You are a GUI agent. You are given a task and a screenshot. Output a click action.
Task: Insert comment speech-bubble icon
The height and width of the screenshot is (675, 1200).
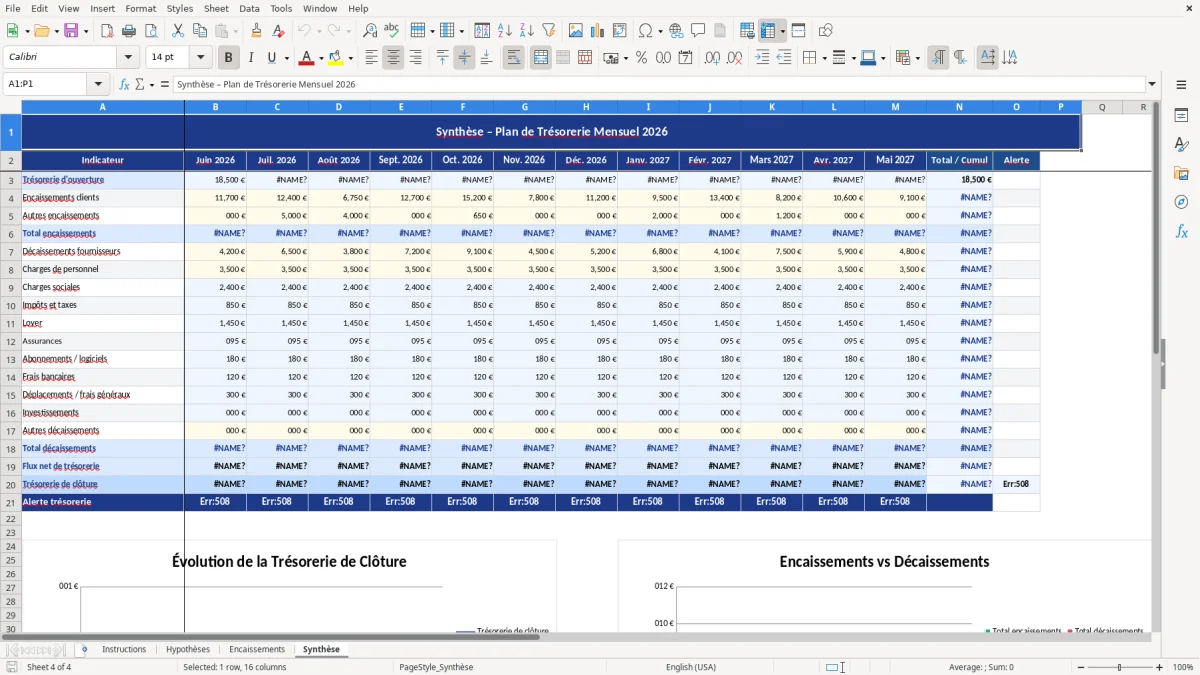coord(698,31)
